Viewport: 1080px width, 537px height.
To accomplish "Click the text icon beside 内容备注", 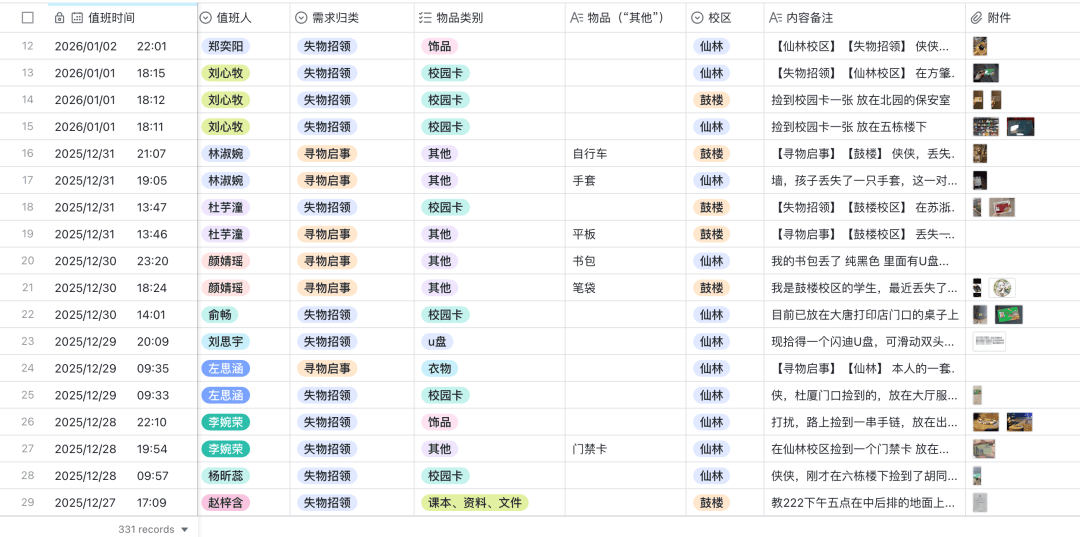I will pos(773,18).
